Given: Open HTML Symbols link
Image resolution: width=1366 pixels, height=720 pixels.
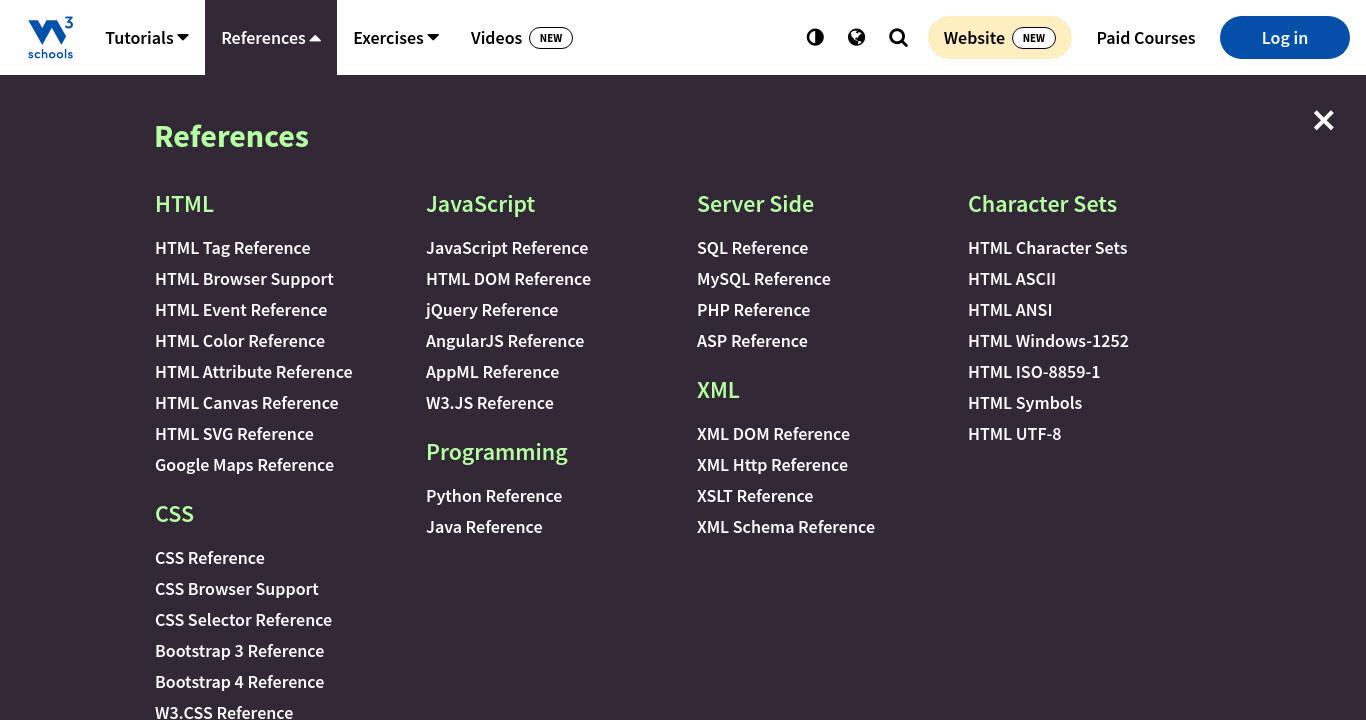Looking at the screenshot, I should (1025, 403).
